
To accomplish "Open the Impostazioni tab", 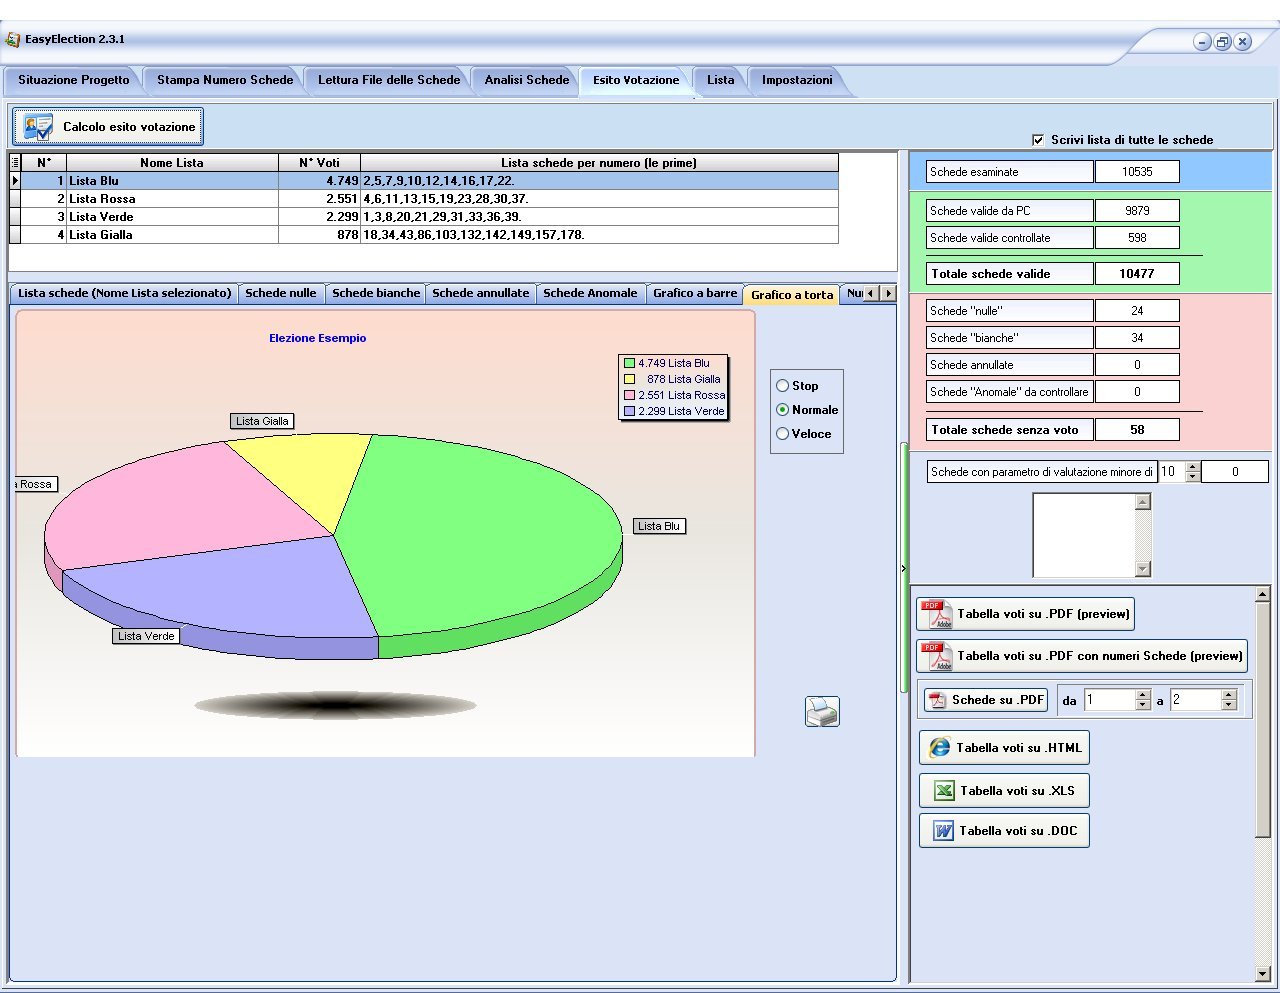I will [x=796, y=80].
